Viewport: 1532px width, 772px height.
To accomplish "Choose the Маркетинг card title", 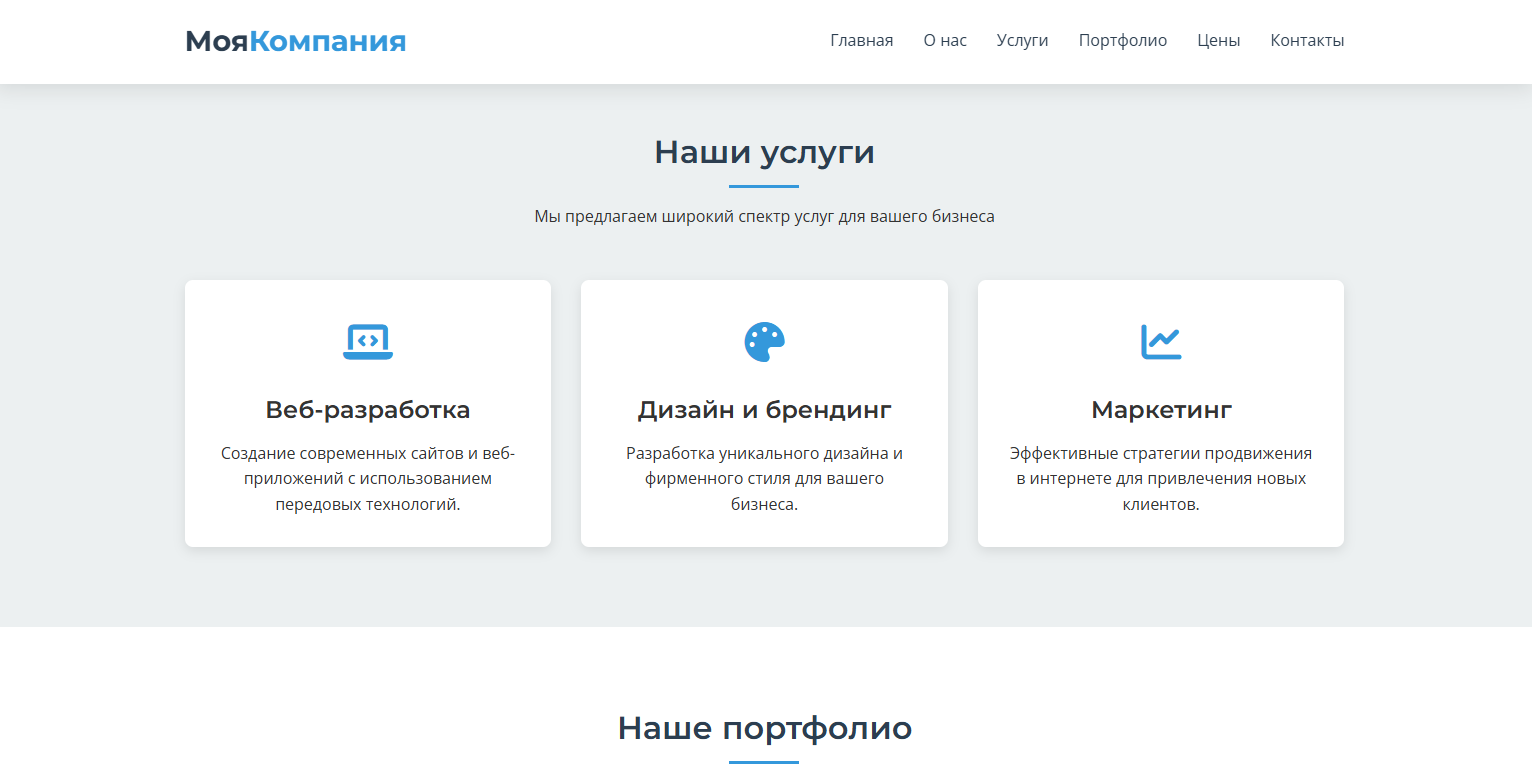I will click(x=1160, y=410).
